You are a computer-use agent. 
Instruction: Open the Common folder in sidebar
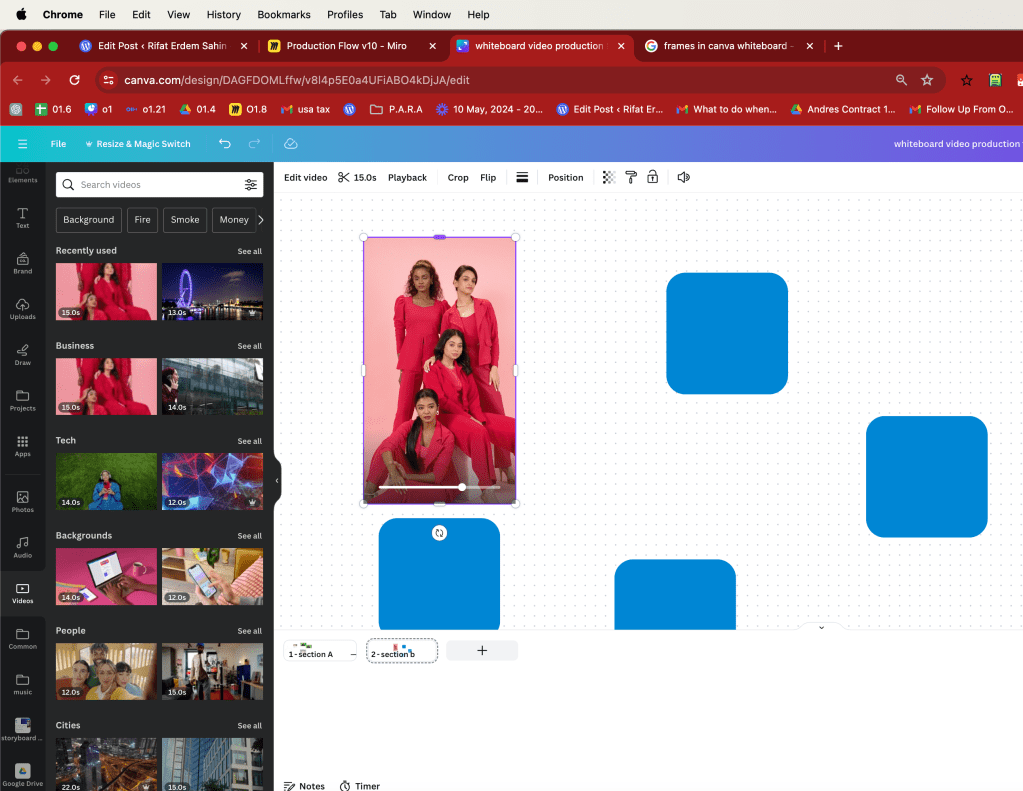tap(22, 639)
